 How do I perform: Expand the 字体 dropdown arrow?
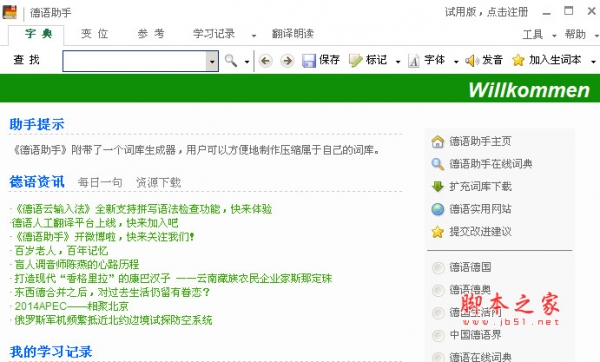[456, 61]
